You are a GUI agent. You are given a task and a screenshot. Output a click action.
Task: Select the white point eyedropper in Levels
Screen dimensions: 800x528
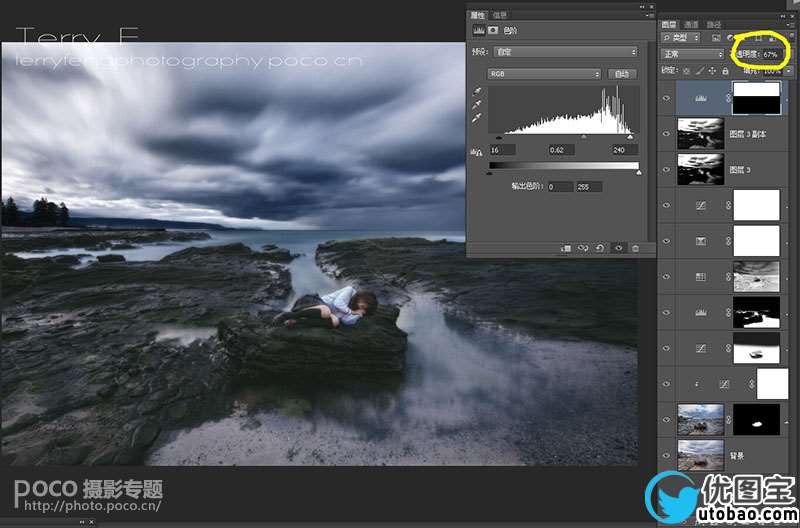point(477,118)
